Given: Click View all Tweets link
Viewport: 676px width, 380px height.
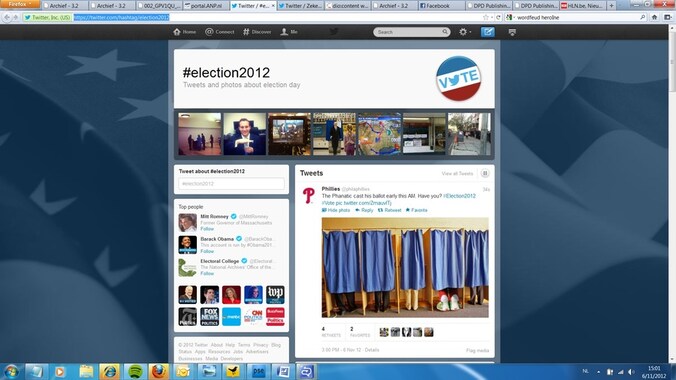Looking at the screenshot, I should coord(457,173).
